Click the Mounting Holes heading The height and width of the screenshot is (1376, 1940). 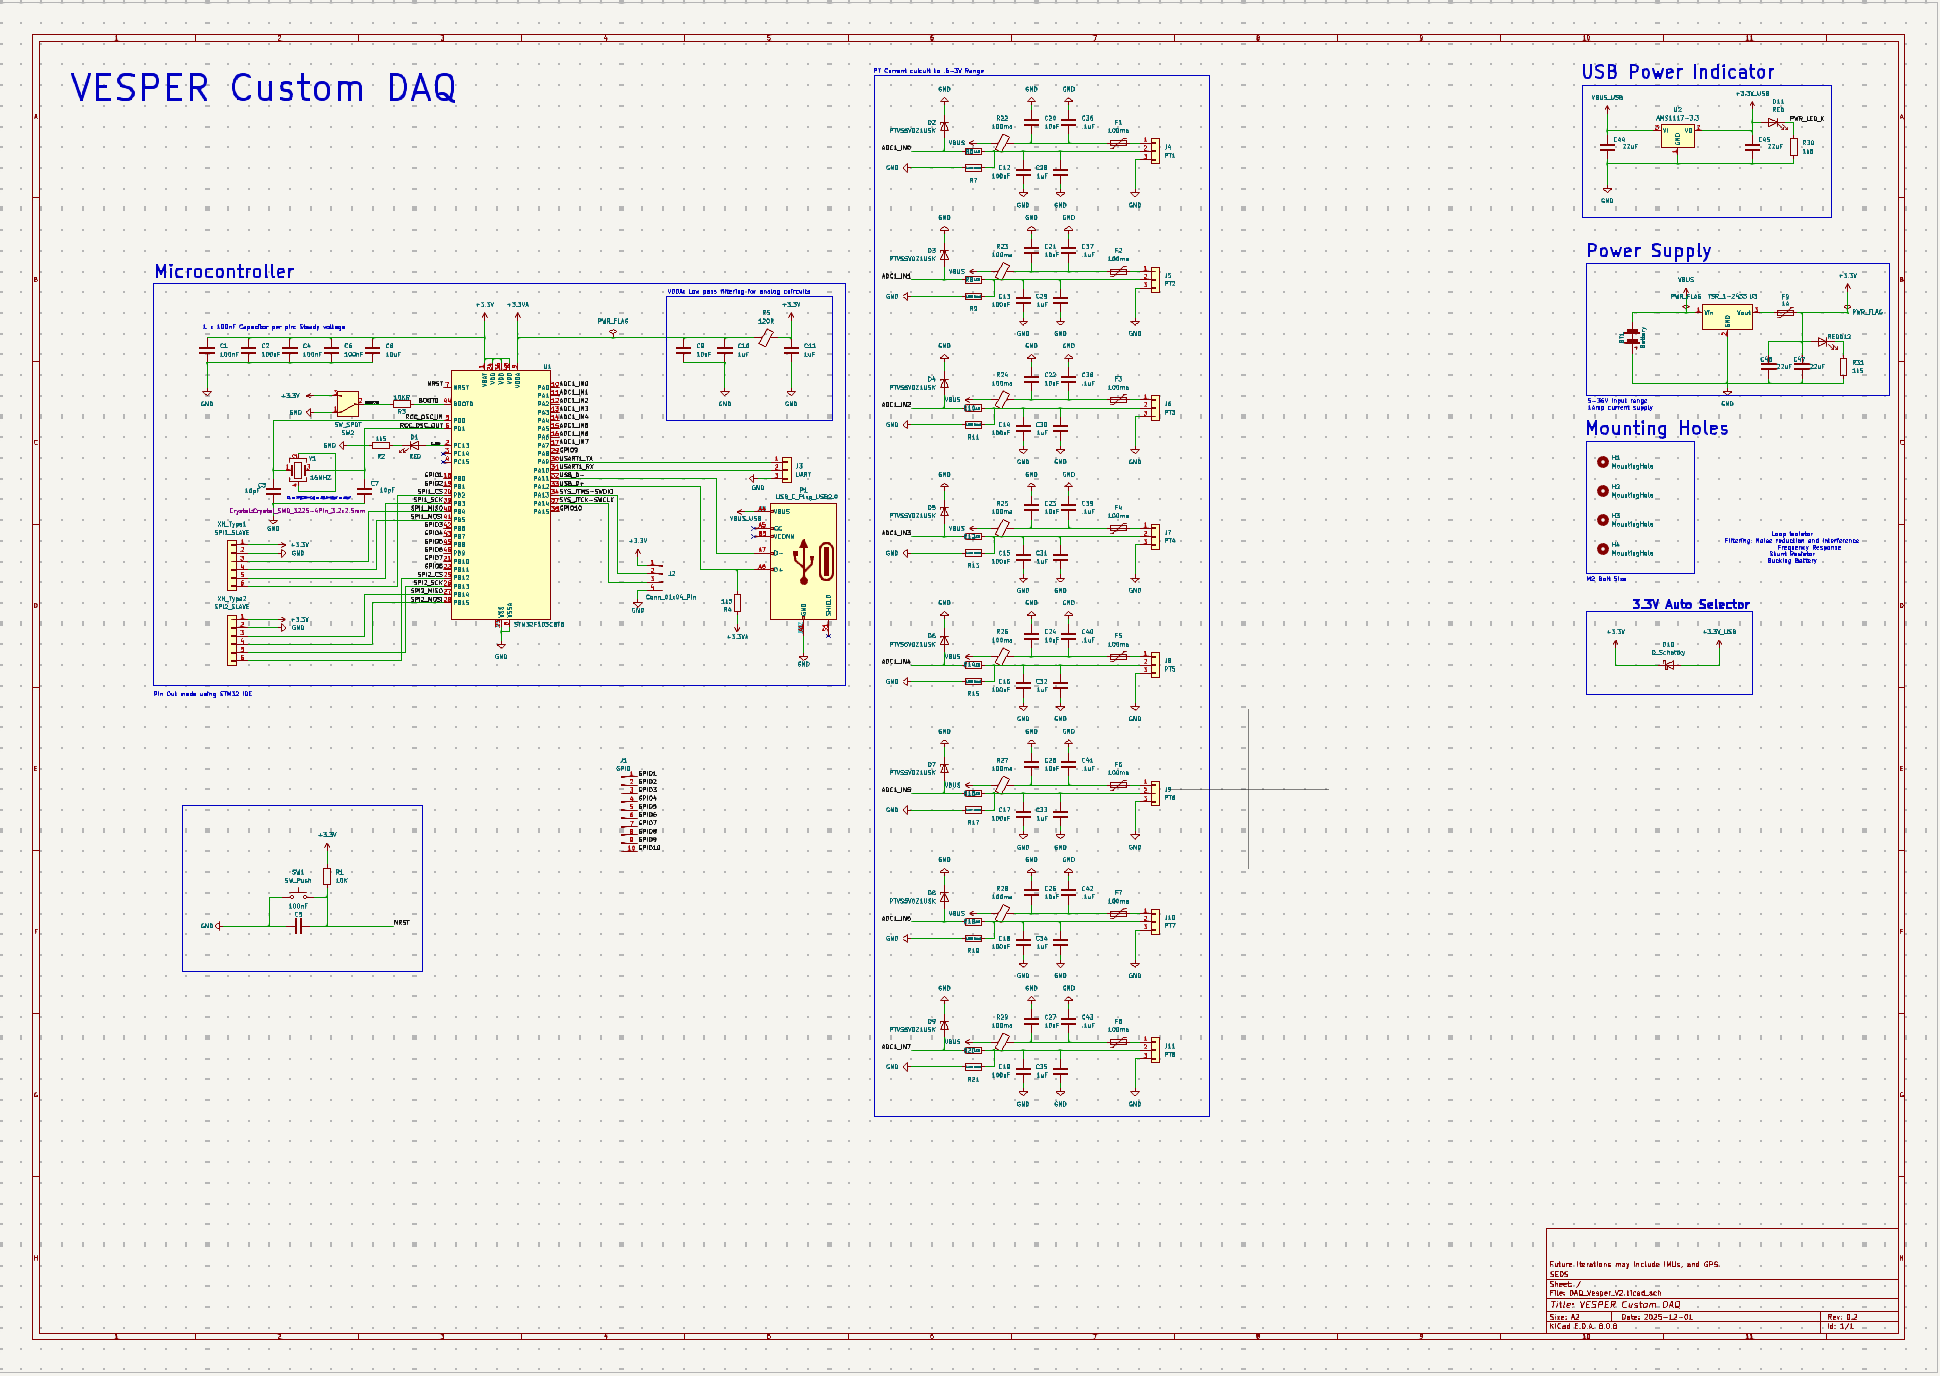1657,428
